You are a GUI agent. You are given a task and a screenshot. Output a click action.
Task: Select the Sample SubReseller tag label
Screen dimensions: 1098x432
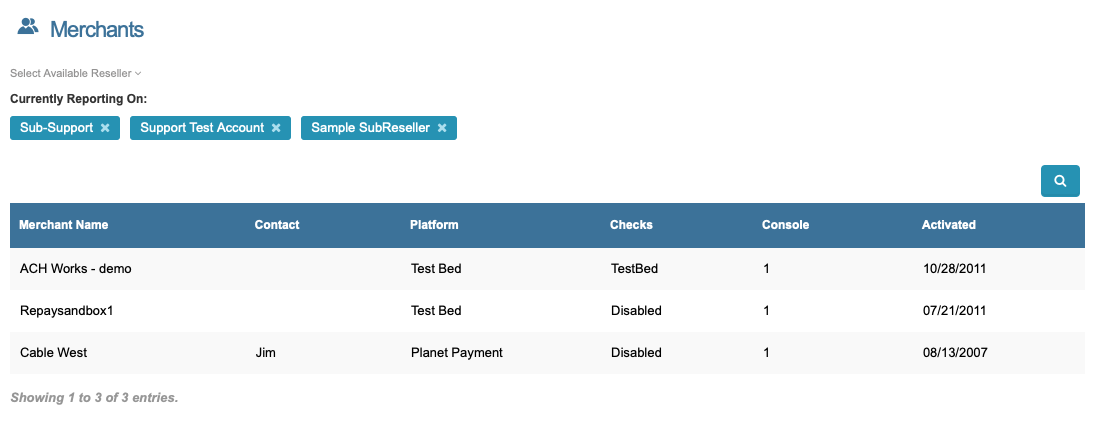[370, 128]
